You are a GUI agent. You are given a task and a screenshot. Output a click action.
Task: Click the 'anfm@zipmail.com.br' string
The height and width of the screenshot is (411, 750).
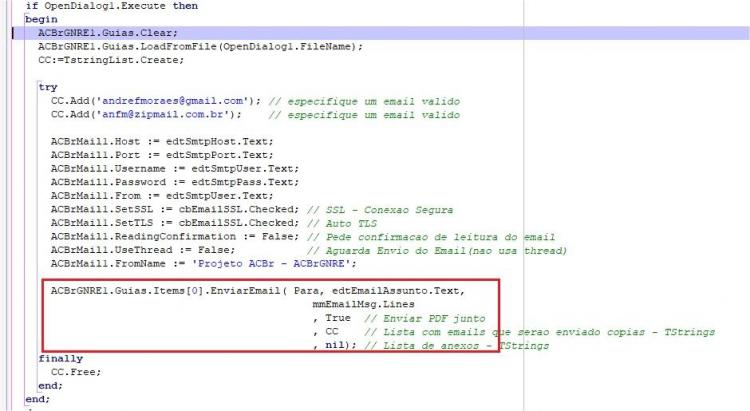165,114
